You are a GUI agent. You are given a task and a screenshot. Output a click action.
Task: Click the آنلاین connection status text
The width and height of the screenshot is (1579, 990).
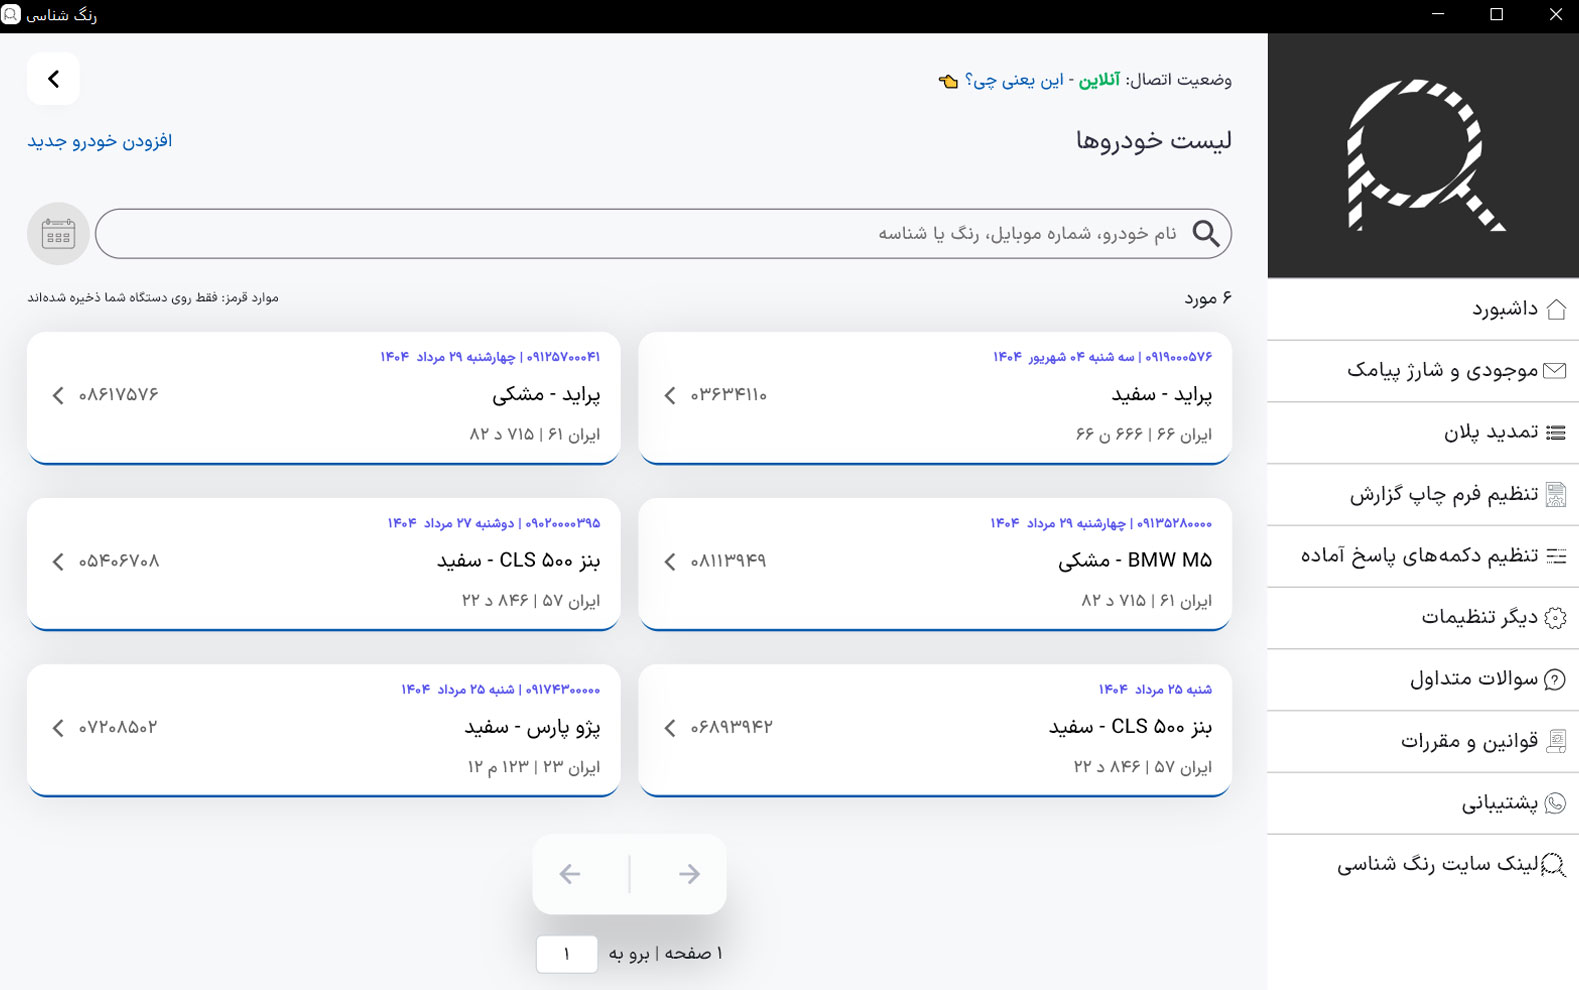1099,80
